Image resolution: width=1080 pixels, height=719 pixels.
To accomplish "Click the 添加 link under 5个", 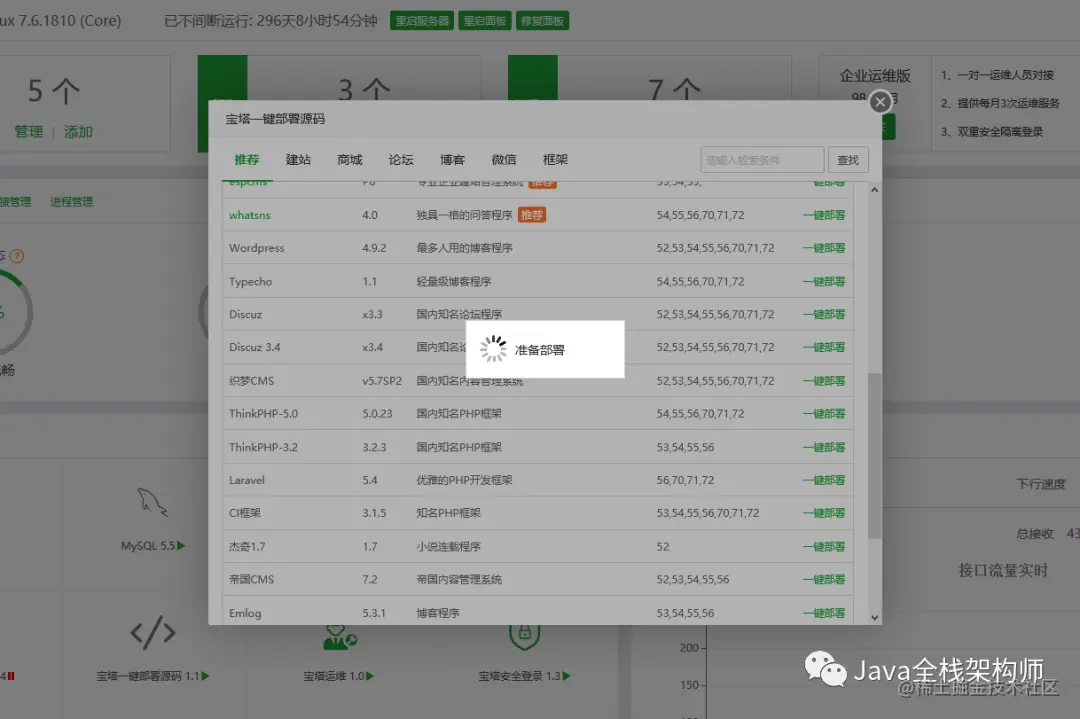I will (x=78, y=132).
